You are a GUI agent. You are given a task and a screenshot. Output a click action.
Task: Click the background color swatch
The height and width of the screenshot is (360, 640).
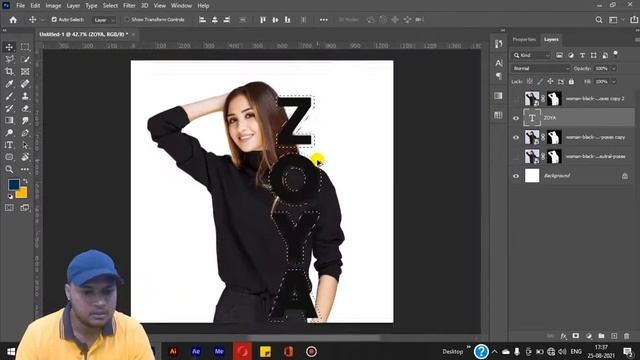pos(22,193)
